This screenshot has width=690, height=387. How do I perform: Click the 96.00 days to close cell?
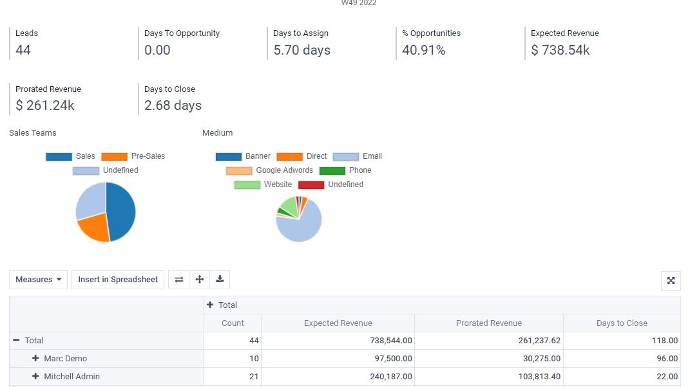coord(622,358)
